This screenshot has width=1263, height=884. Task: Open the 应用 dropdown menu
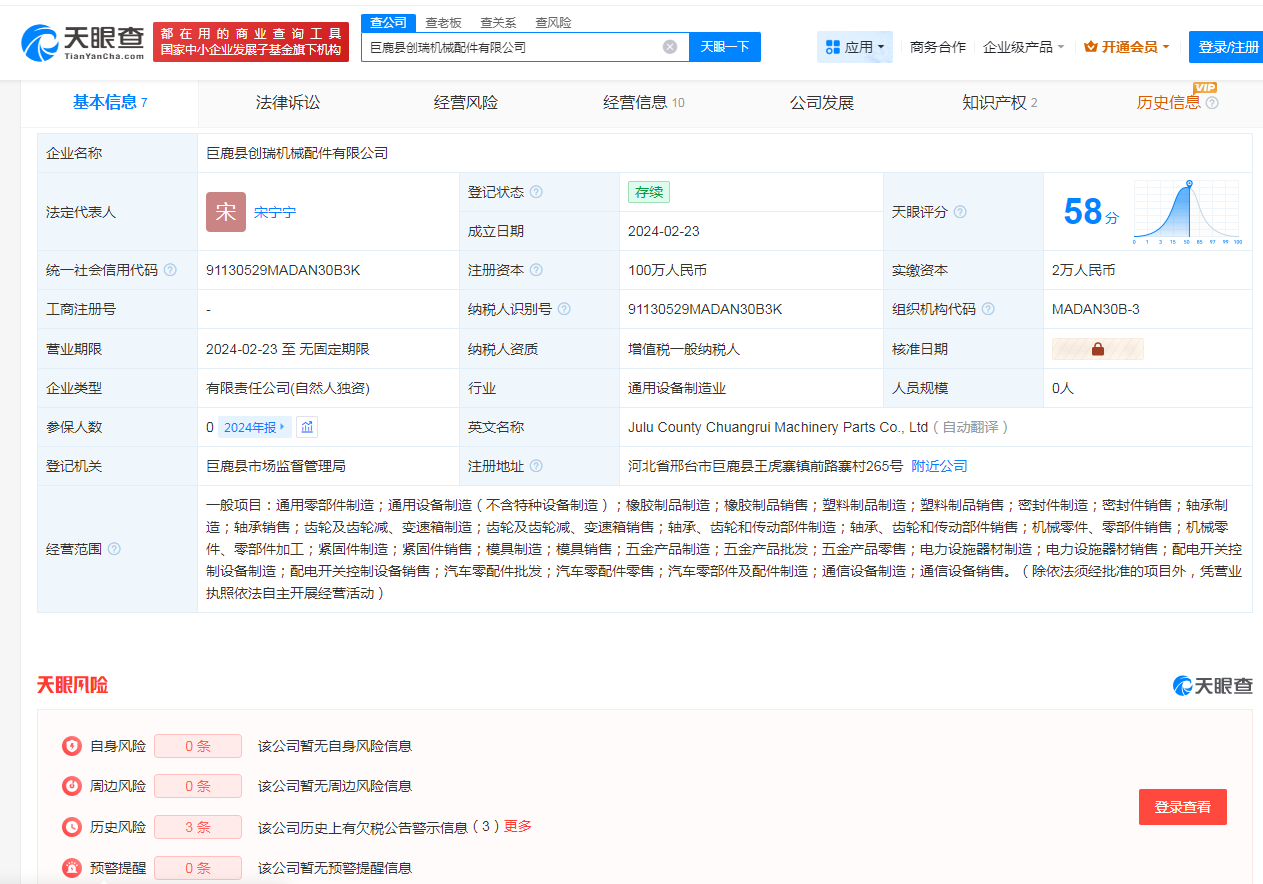coord(855,47)
